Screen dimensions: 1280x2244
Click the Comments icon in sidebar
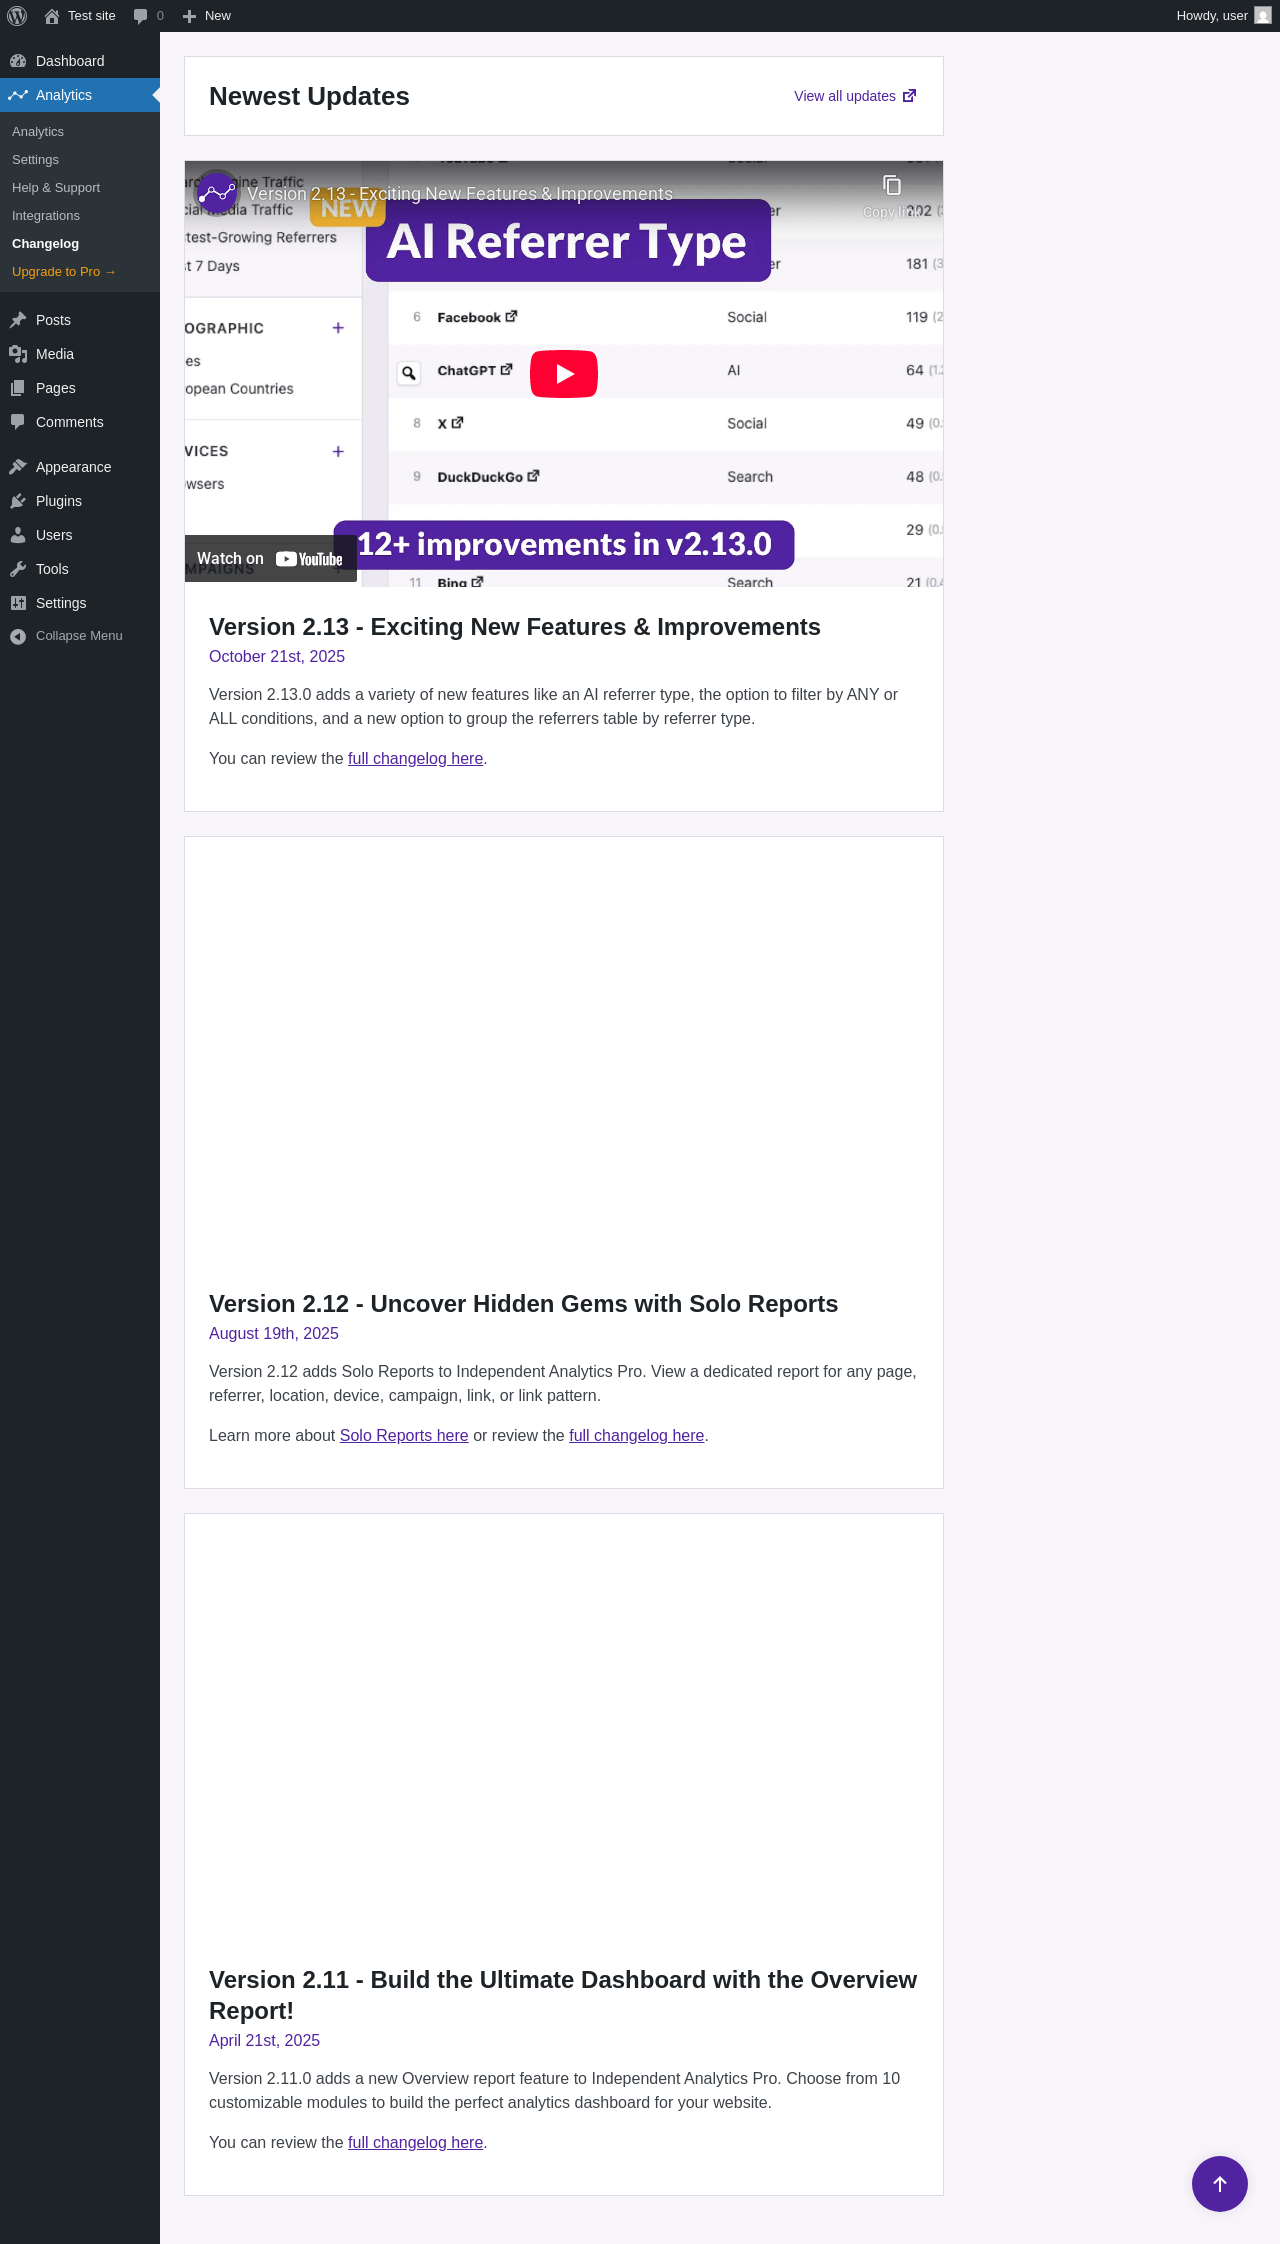click(x=18, y=422)
